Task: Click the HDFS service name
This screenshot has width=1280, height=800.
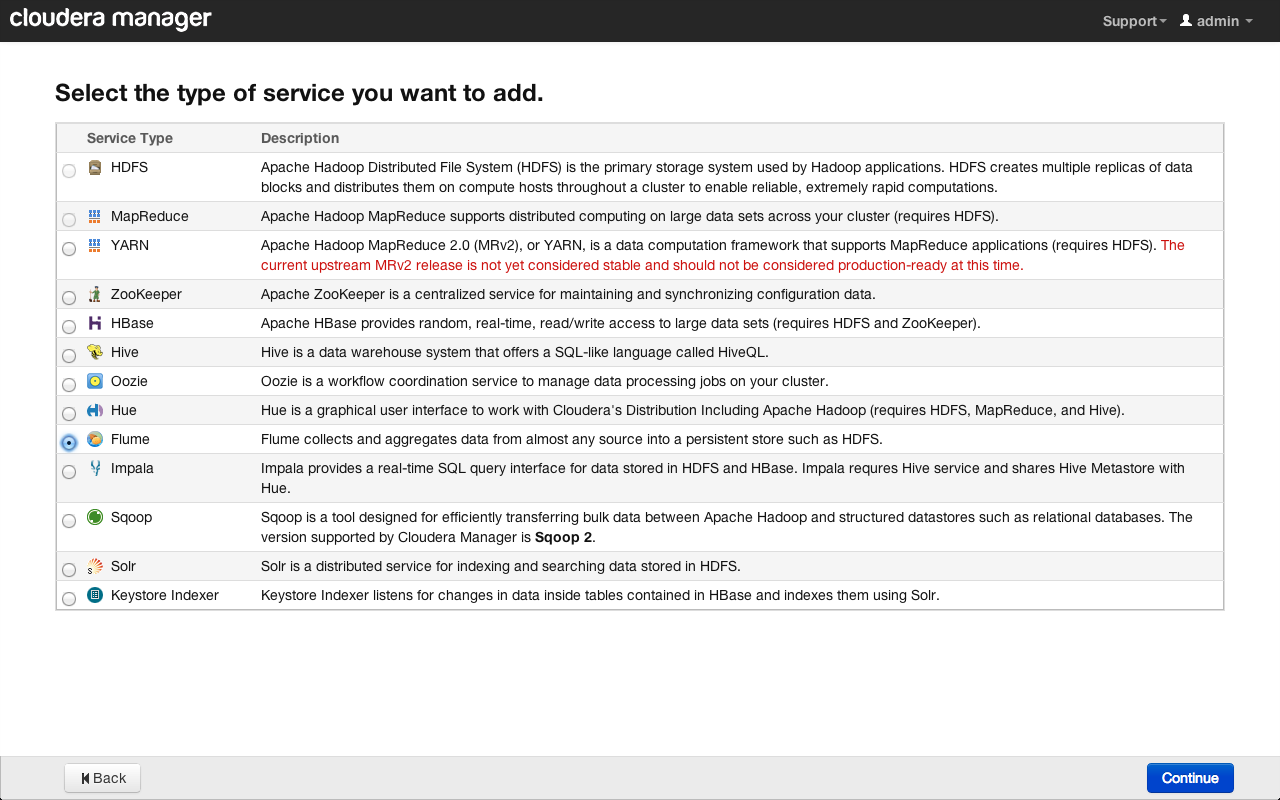Action: coord(129,167)
